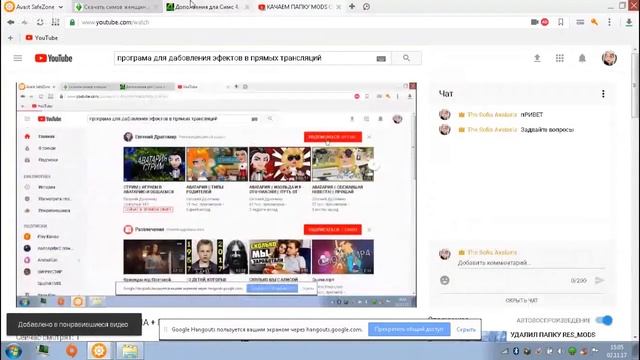Reload the page with refresh icon

point(40,22)
